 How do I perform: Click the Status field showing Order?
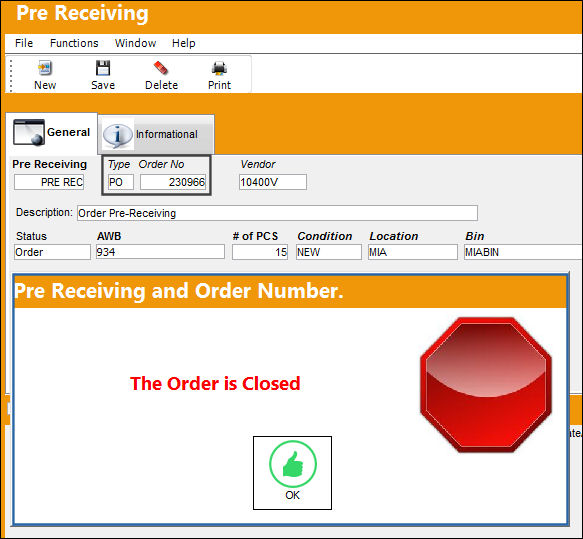click(x=52, y=252)
